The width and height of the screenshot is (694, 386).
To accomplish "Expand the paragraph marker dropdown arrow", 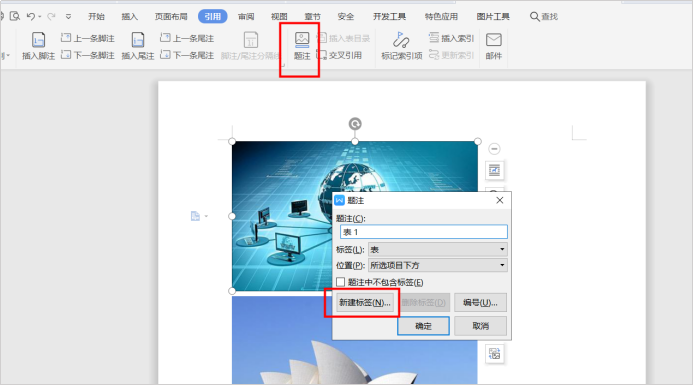I will [206, 216].
